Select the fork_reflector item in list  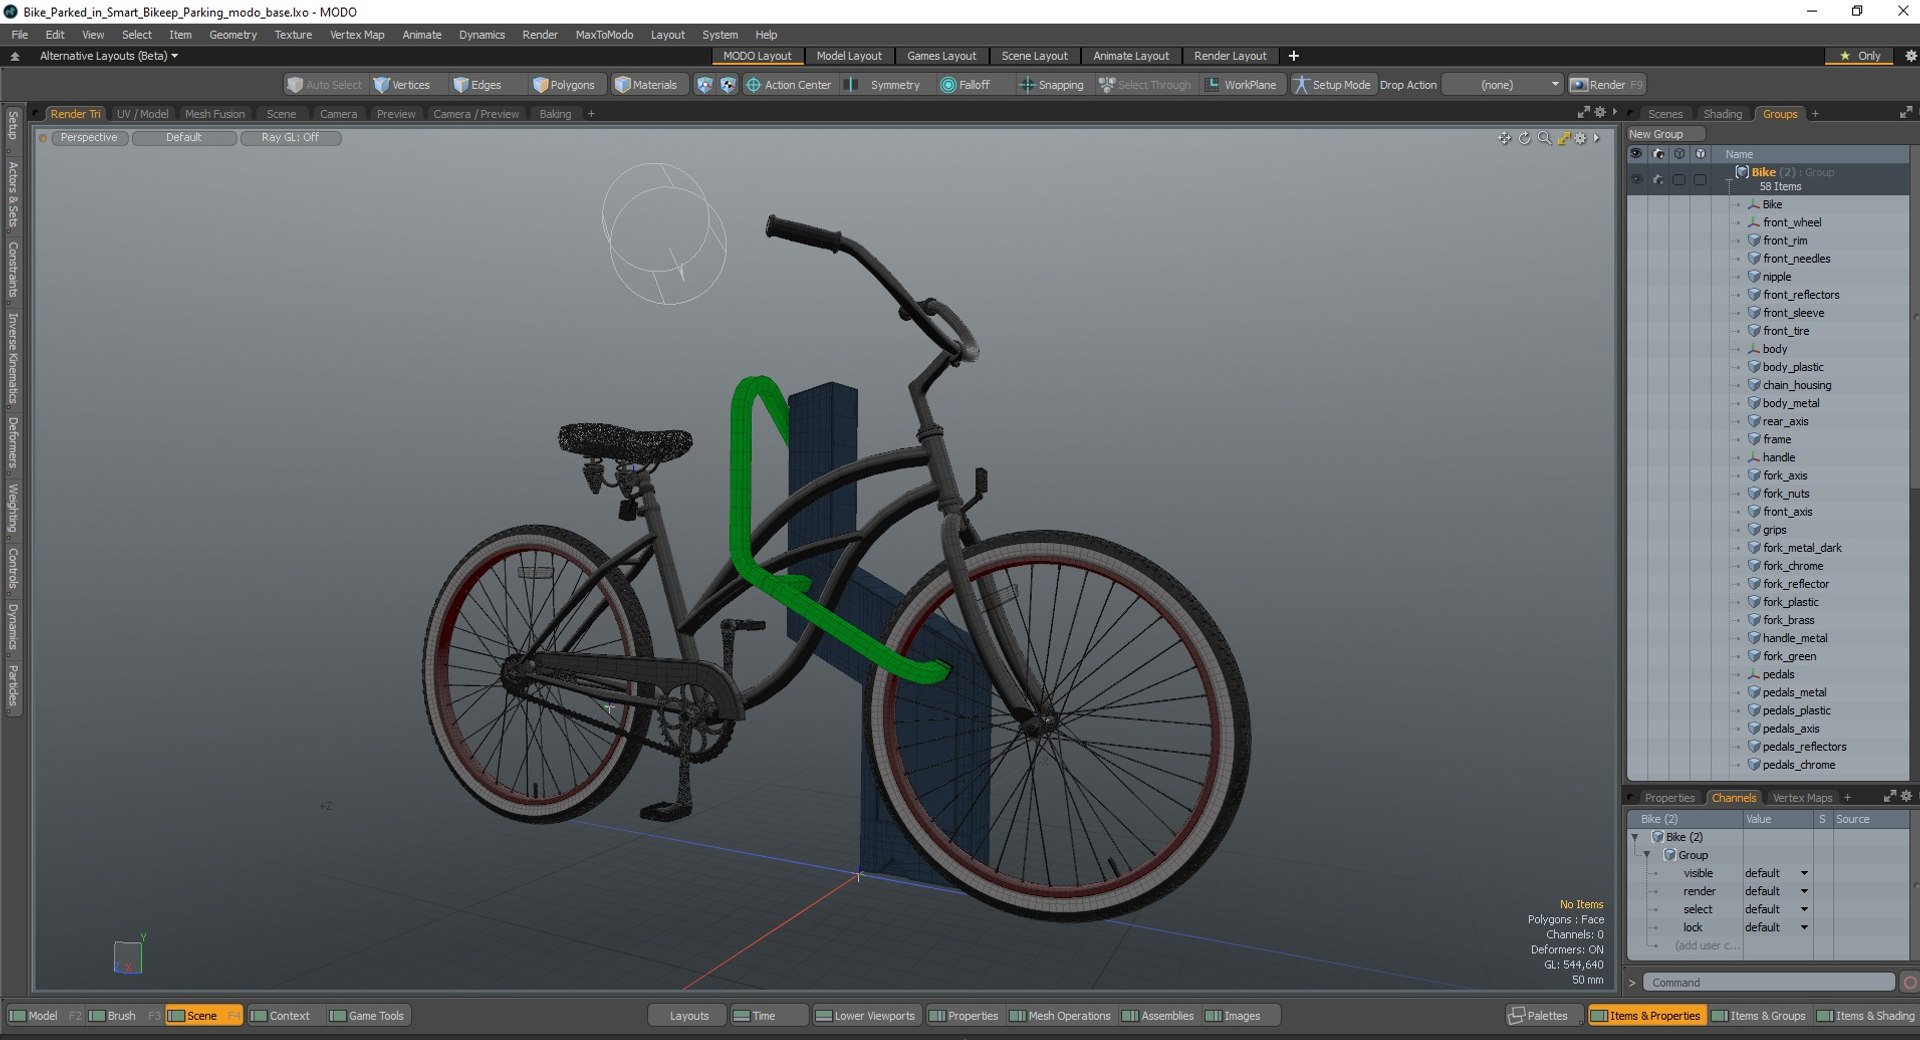click(1795, 584)
